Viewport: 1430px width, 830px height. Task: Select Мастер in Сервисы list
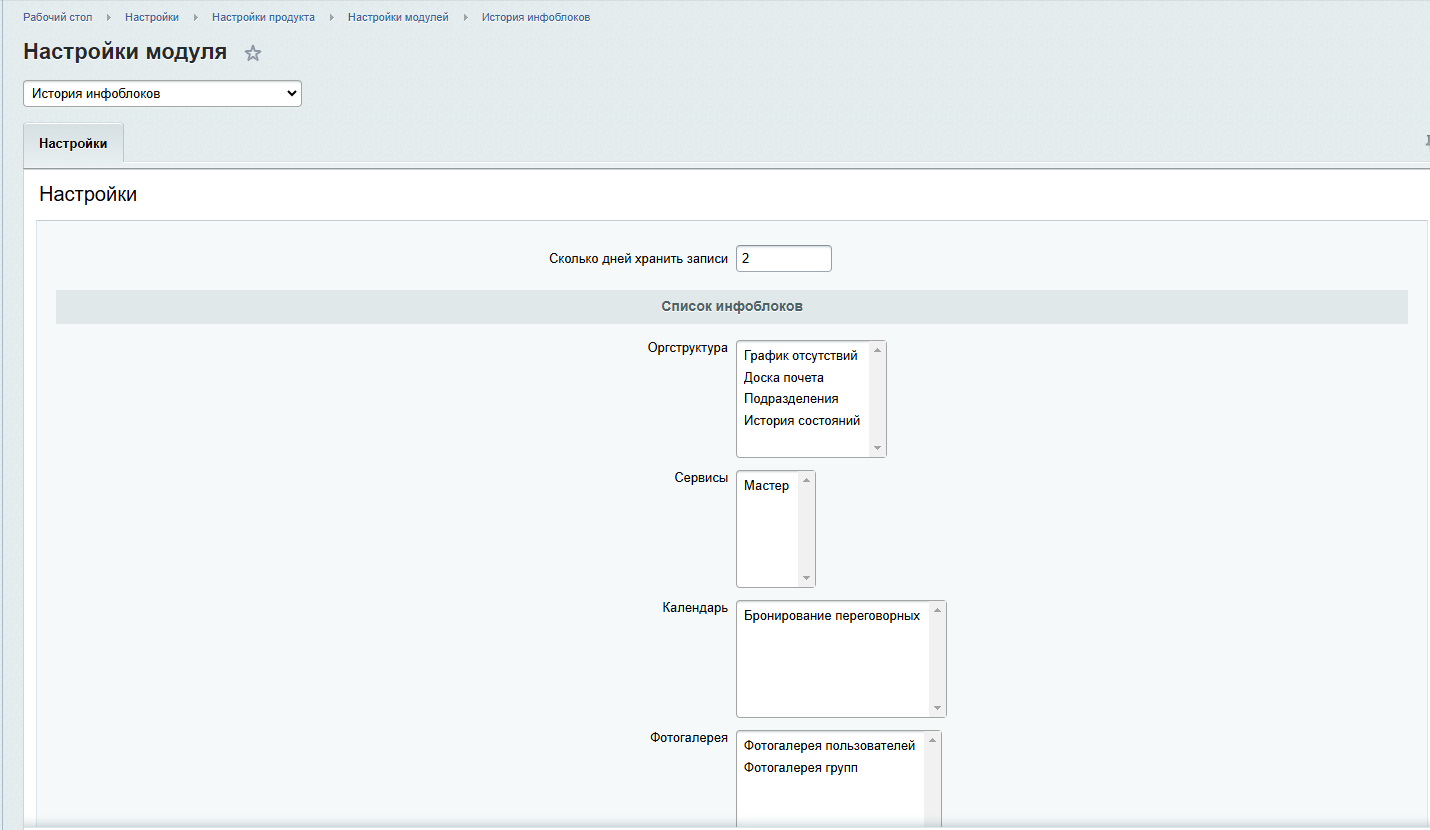pyautogui.click(x=766, y=486)
